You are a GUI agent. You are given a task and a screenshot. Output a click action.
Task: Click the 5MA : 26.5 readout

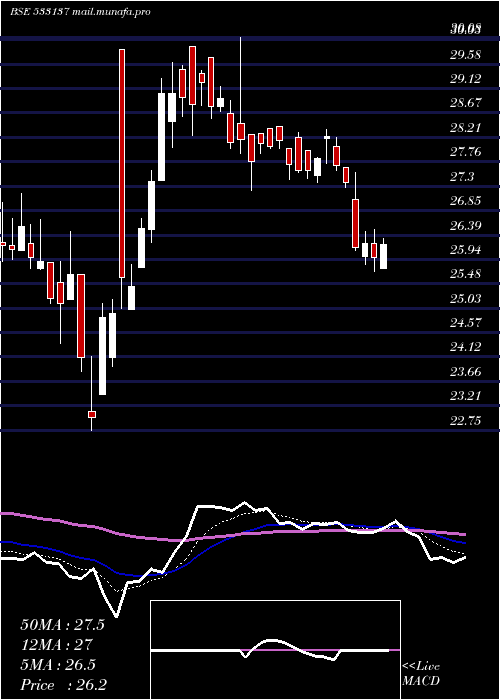[58, 665]
